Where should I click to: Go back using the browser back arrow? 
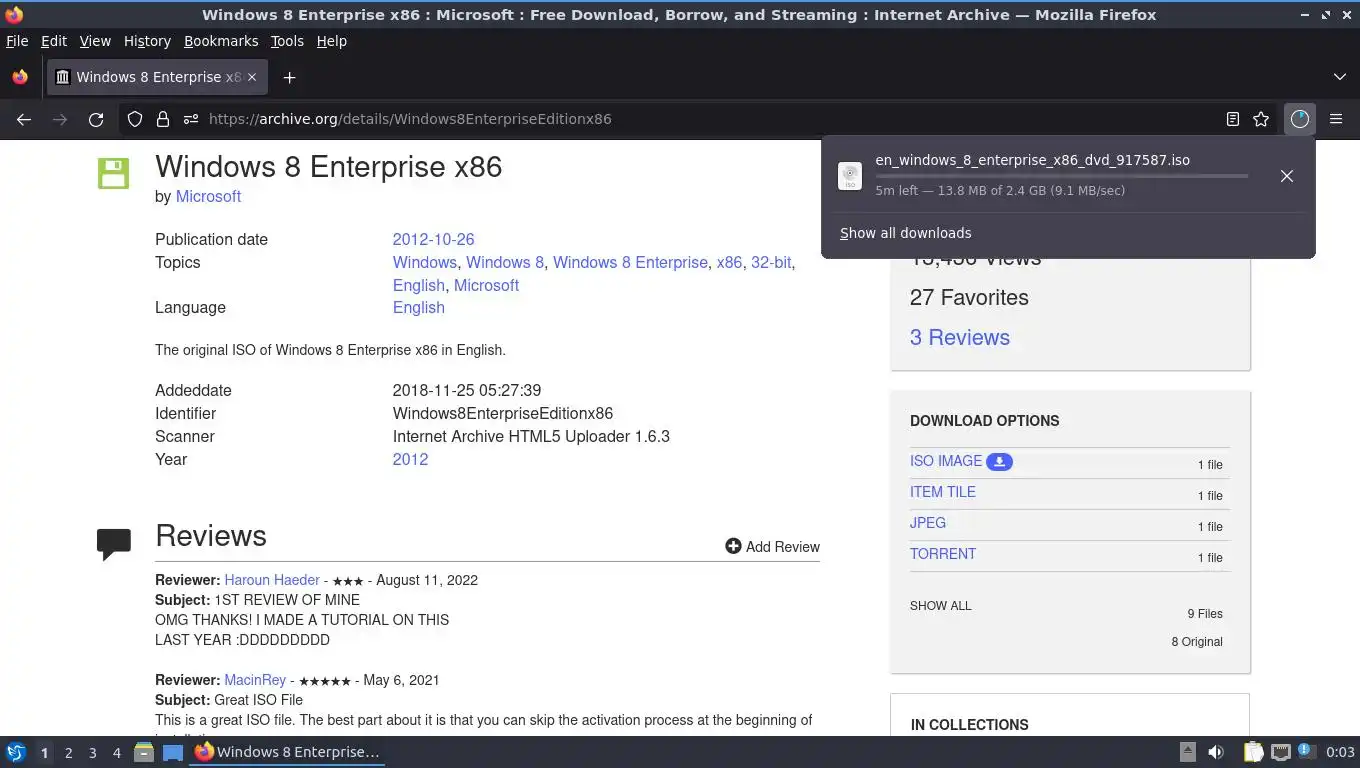pos(24,119)
